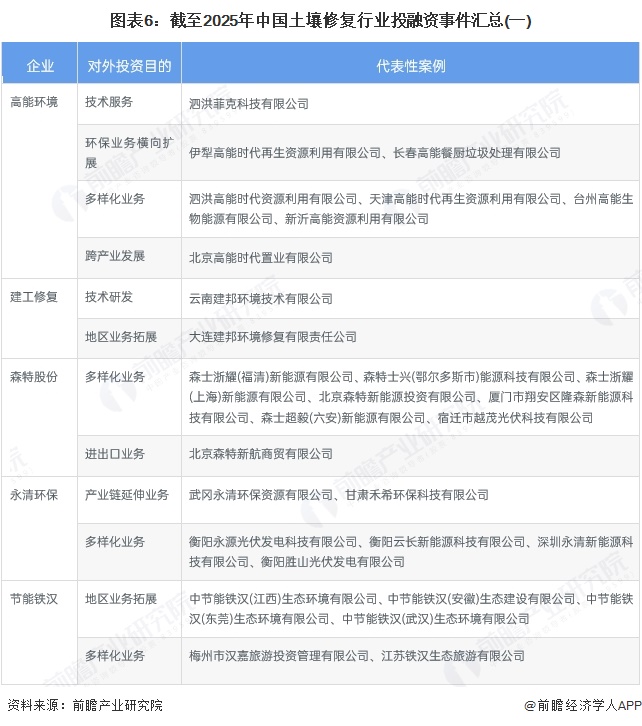
Task: Select the 云南建邦环境技术有限公司 case cell
Action: pos(411,299)
